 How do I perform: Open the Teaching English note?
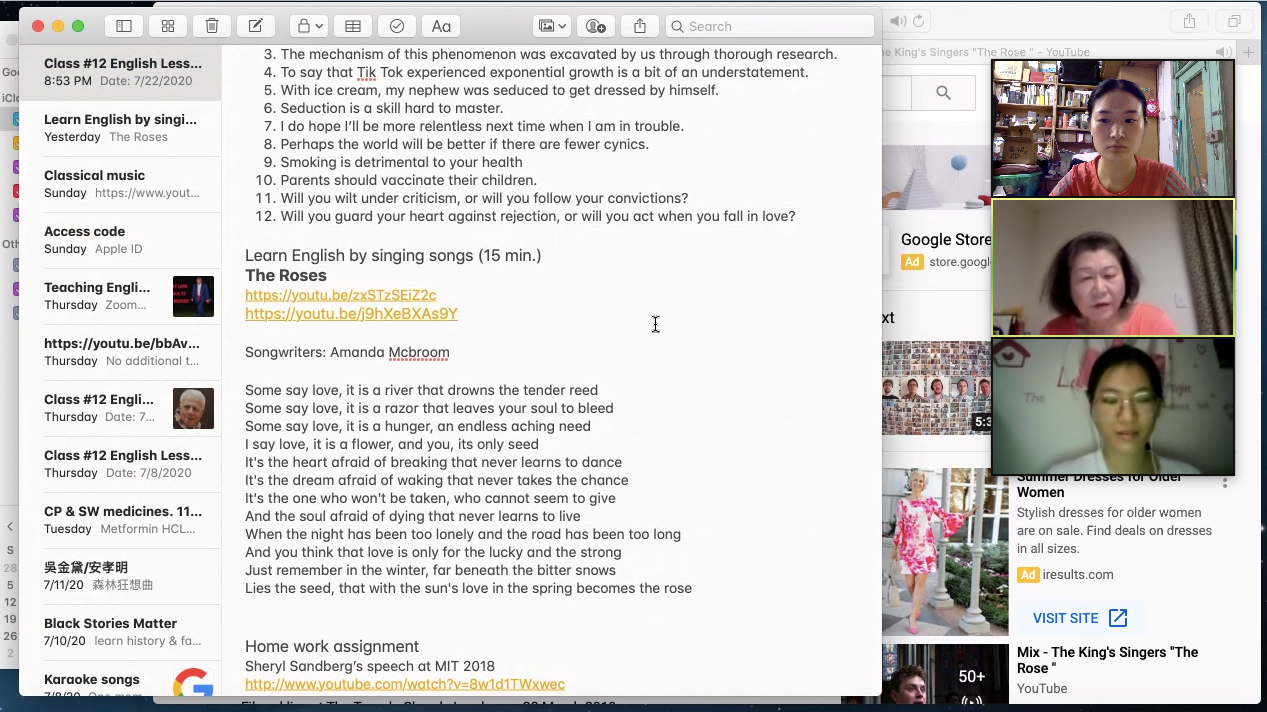pos(123,296)
